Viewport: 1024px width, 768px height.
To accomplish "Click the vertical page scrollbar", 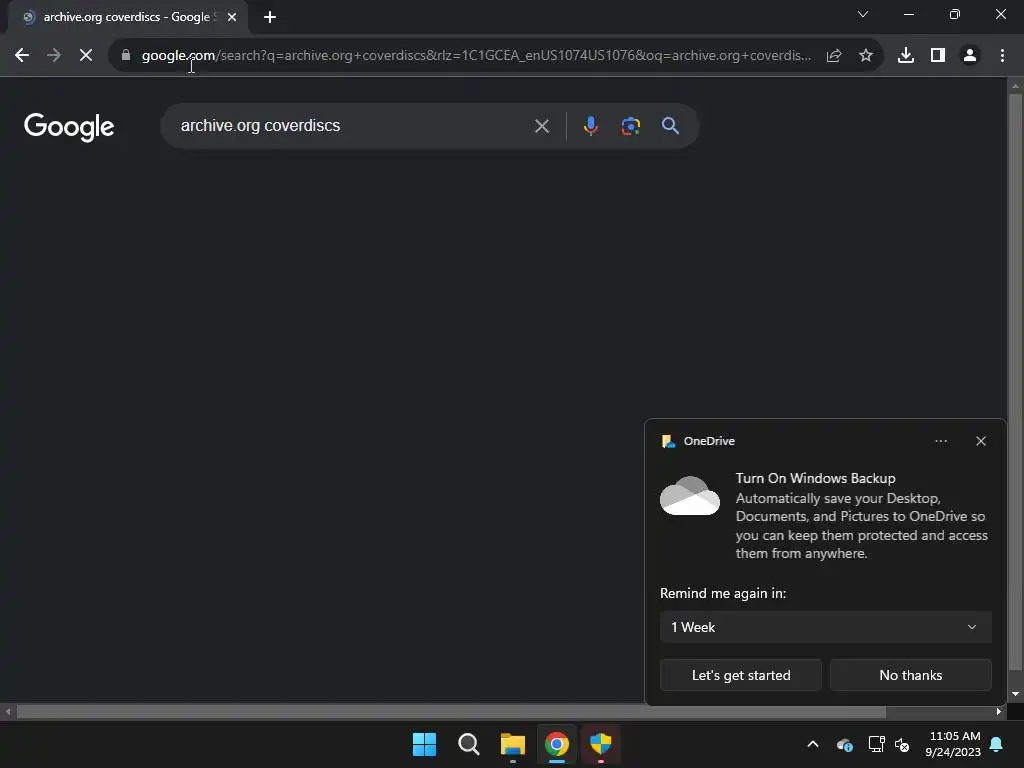I will coord(1015,382).
